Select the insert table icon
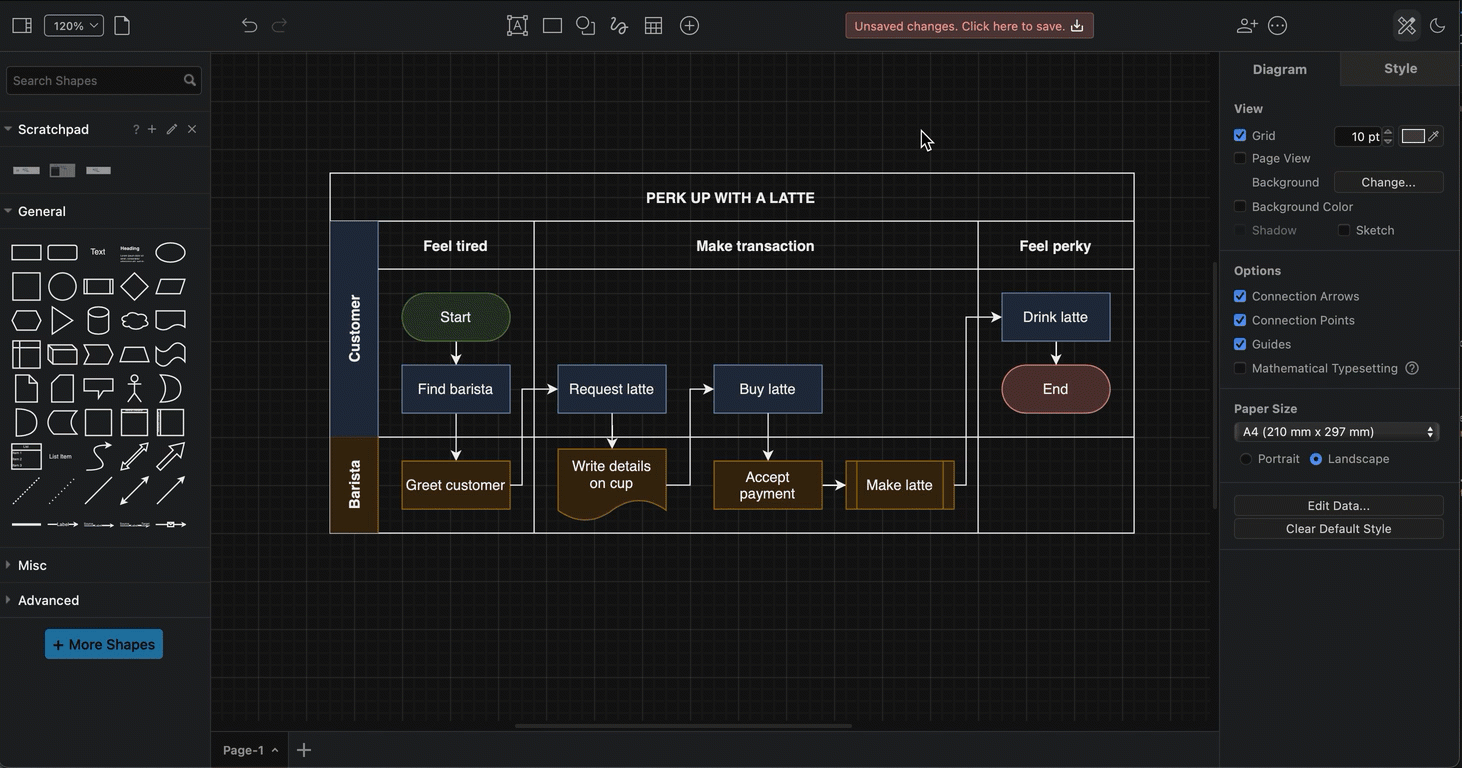Viewport: 1462px width, 768px height. 653,26
